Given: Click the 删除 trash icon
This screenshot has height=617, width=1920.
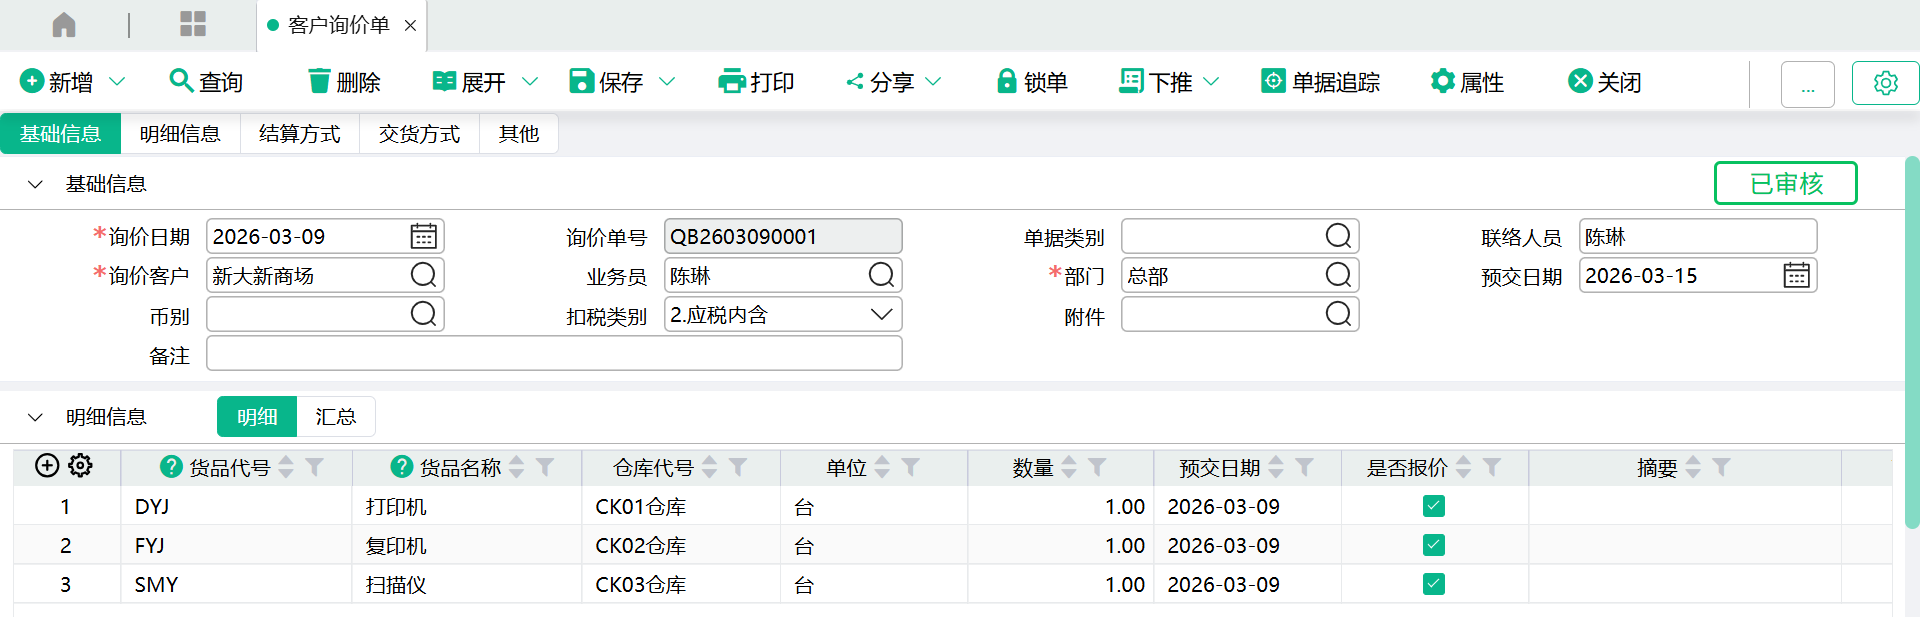Looking at the screenshot, I should pos(319,82).
